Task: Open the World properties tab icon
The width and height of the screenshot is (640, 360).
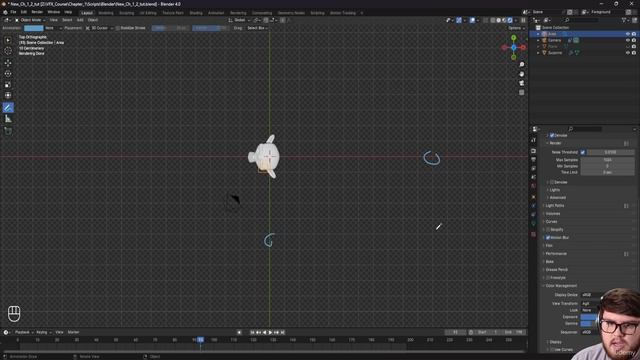Action: click(x=533, y=186)
